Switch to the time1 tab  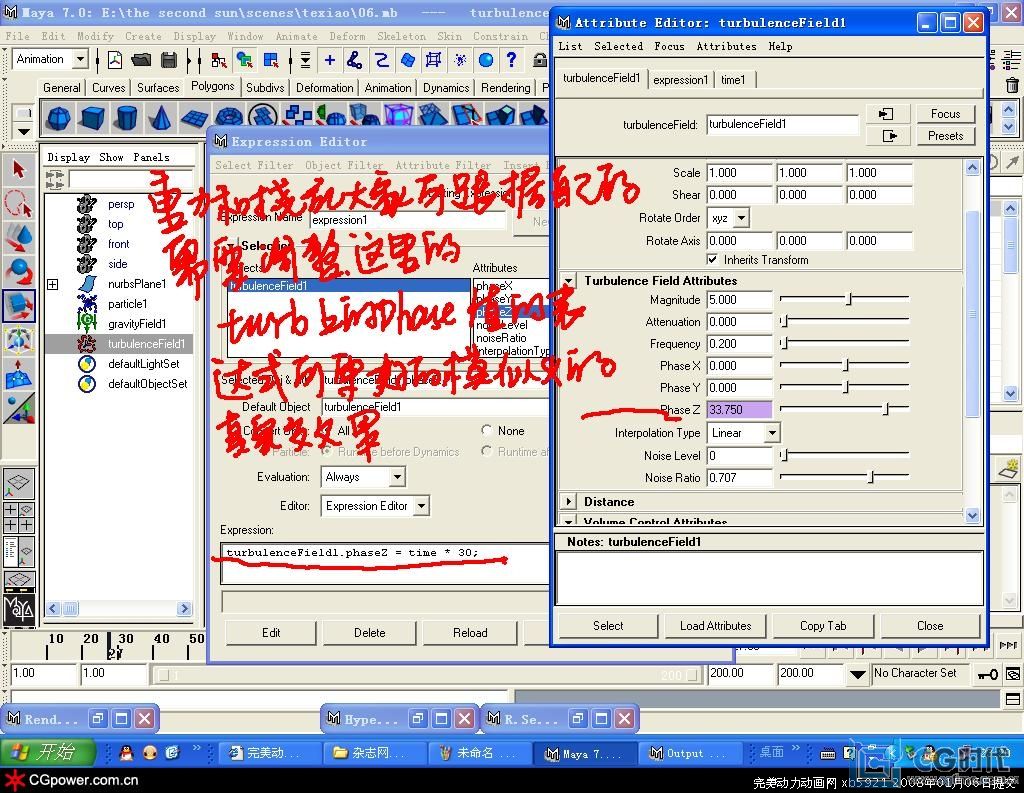coord(733,80)
